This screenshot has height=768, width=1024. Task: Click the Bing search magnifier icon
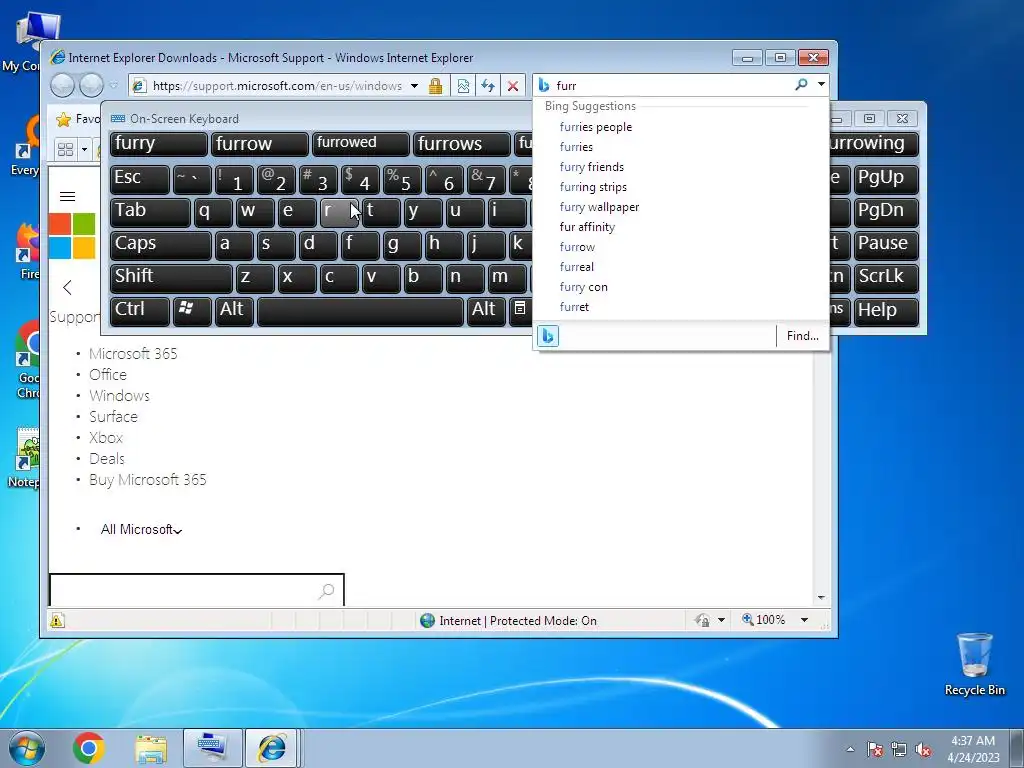coord(801,85)
